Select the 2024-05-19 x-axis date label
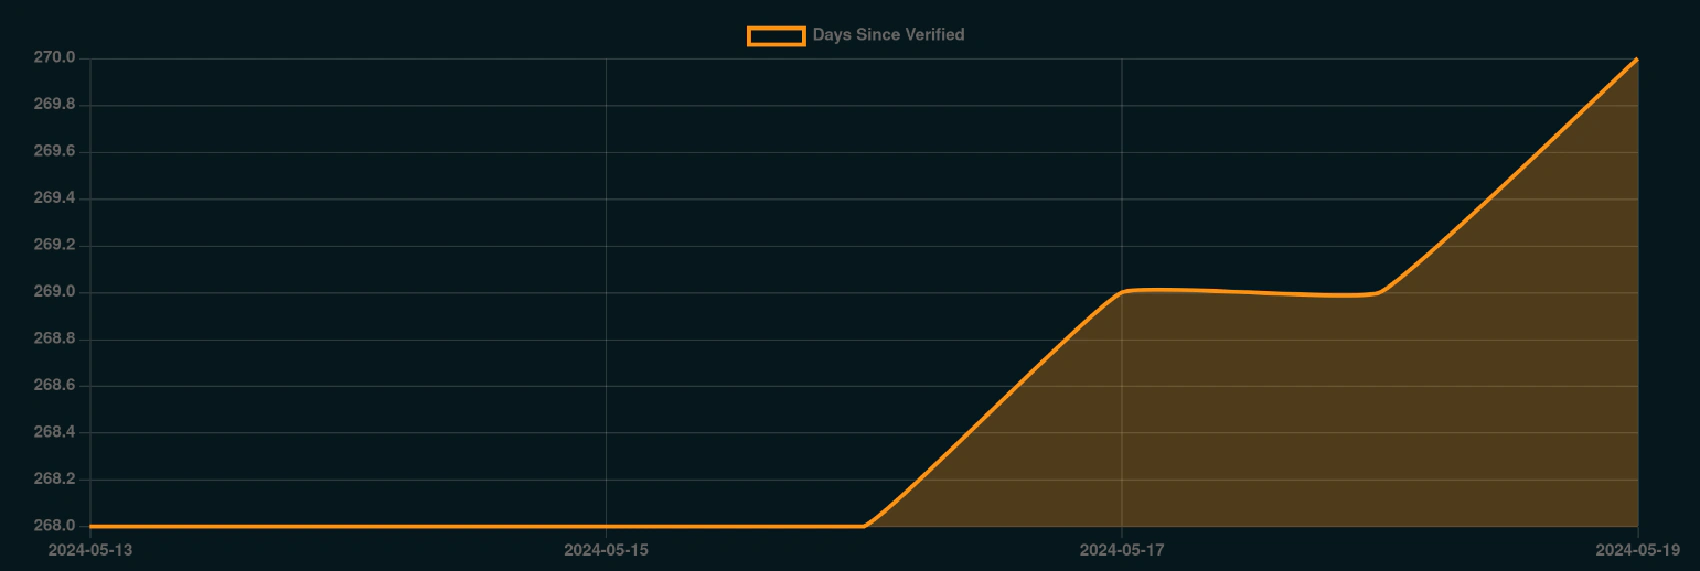 pyautogui.click(x=1637, y=550)
